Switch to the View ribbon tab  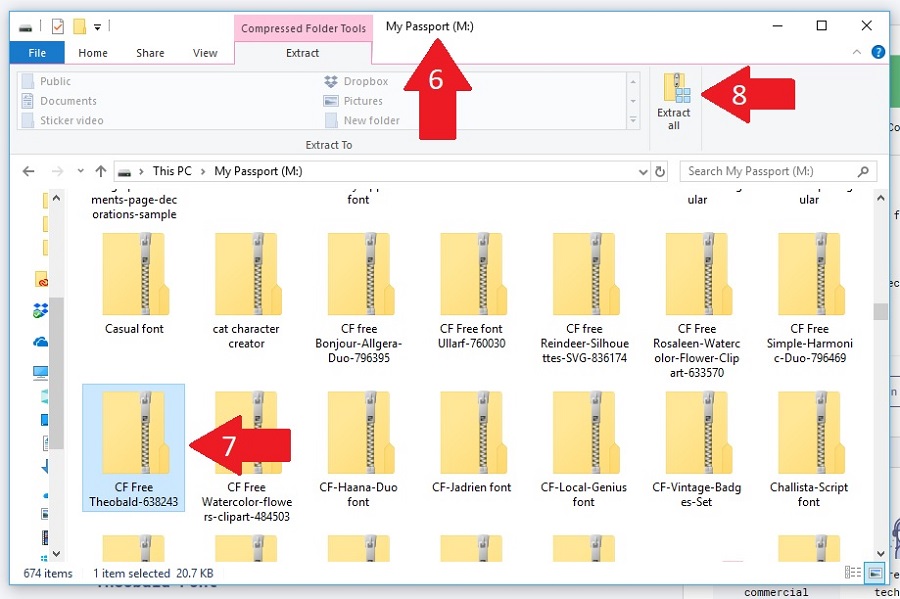pyautogui.click(x=205, y=53)
